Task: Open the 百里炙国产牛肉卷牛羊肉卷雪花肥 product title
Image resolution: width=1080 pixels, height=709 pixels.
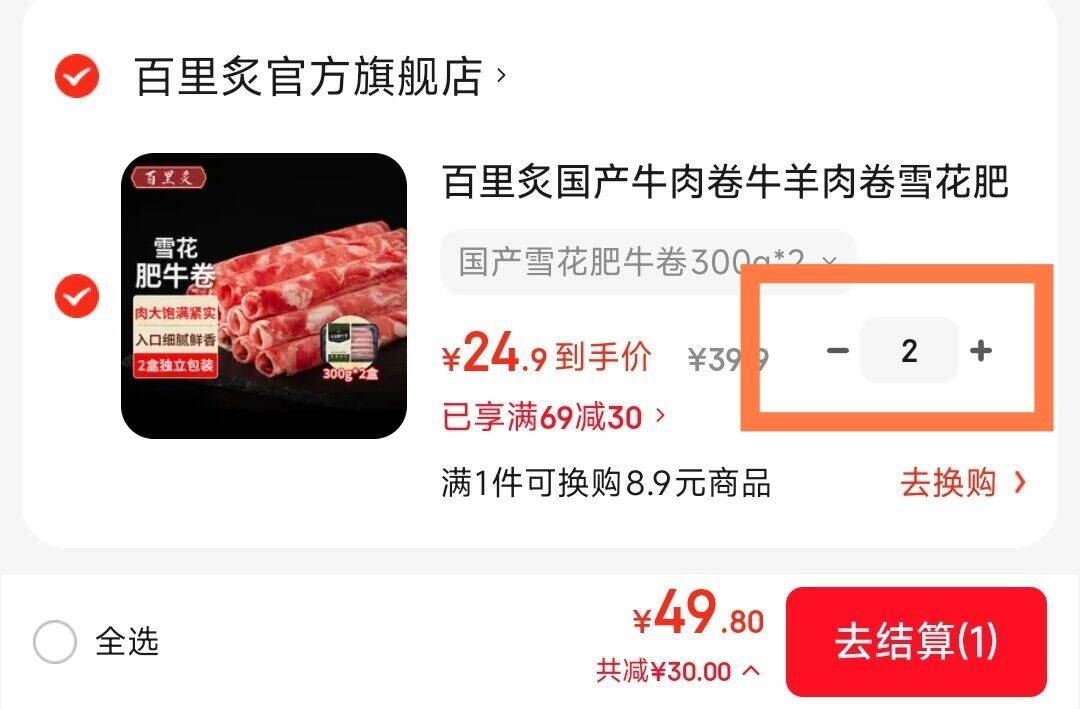Action: tap(725, 182)
